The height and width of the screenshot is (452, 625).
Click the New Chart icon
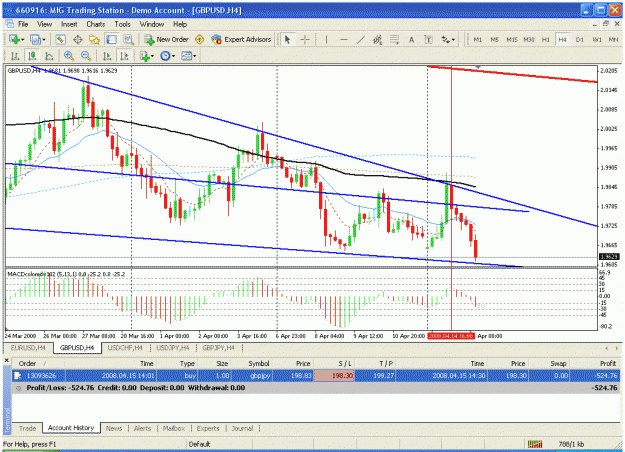pyautogui.click(x=15, y=39)
